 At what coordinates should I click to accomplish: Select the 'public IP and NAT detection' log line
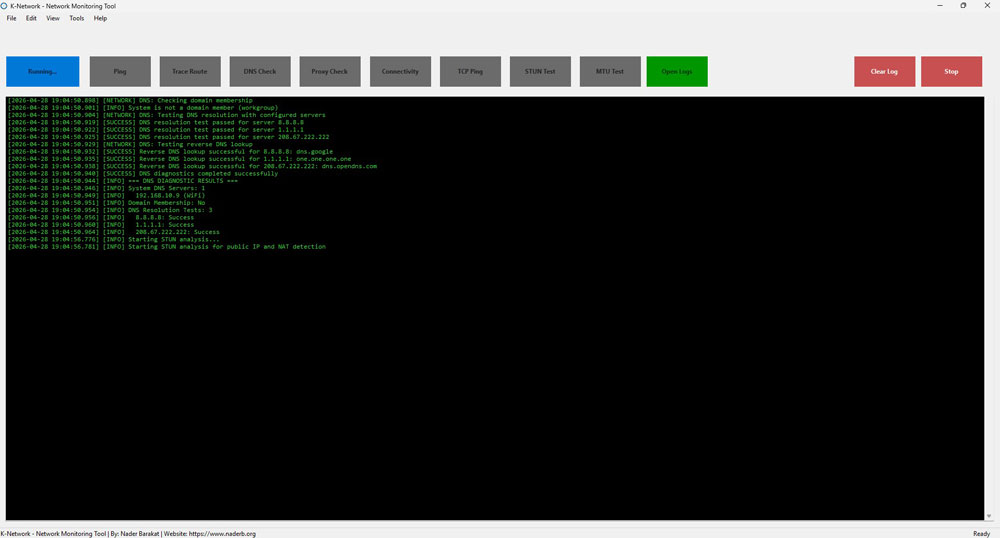(166, 247)
